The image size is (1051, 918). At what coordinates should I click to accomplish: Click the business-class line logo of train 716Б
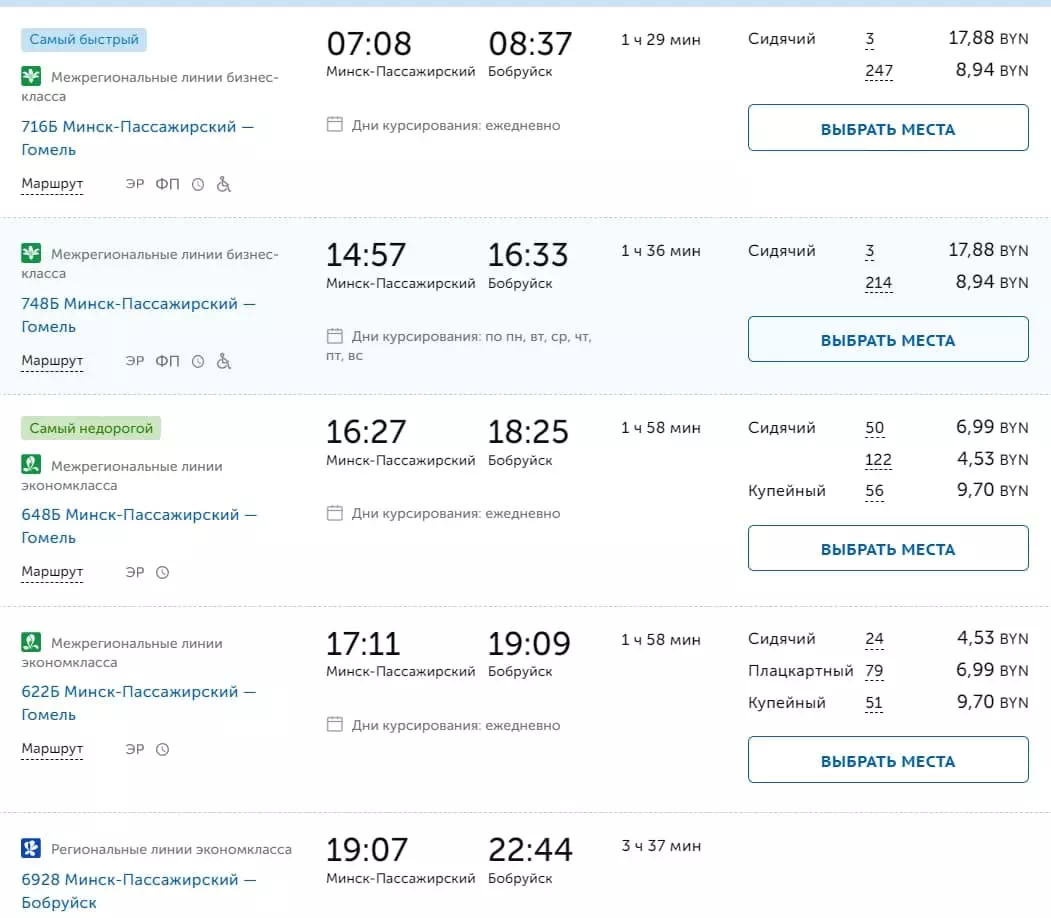click(x=31, y=76)
